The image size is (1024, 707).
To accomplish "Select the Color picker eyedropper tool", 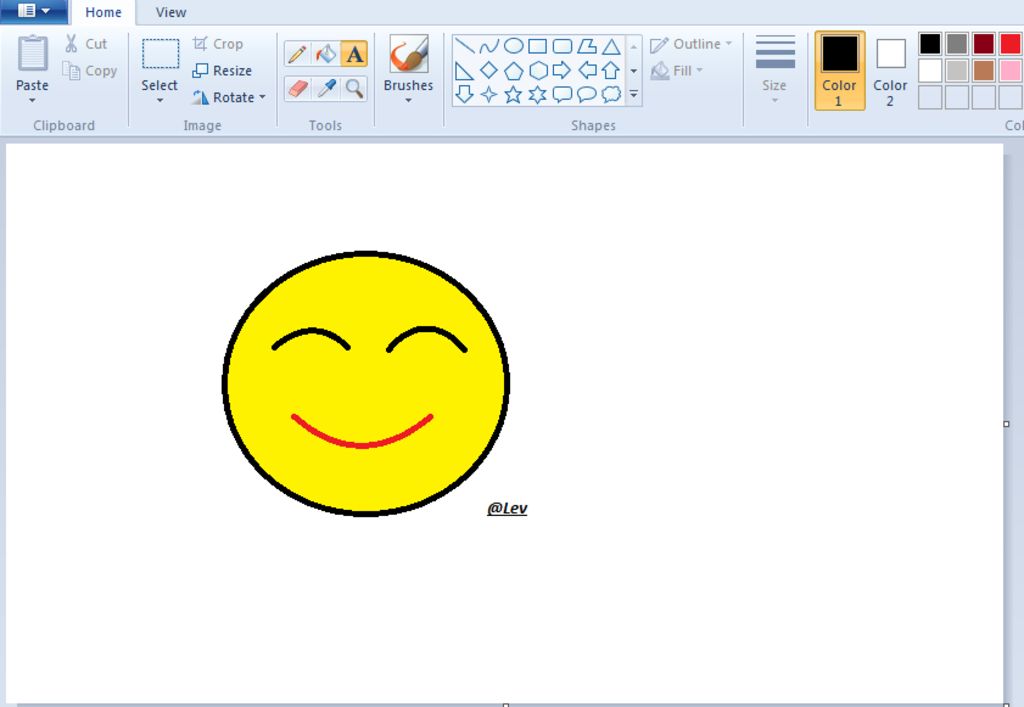I will pos(326,88).
